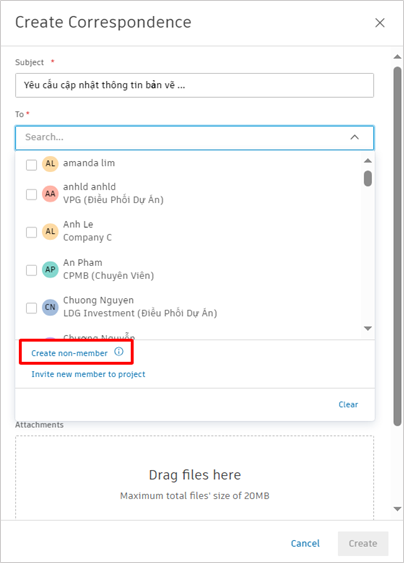Click the recipient list scroll up arrow
This screenshot has width=404, height=563.
tap(368, 160)
